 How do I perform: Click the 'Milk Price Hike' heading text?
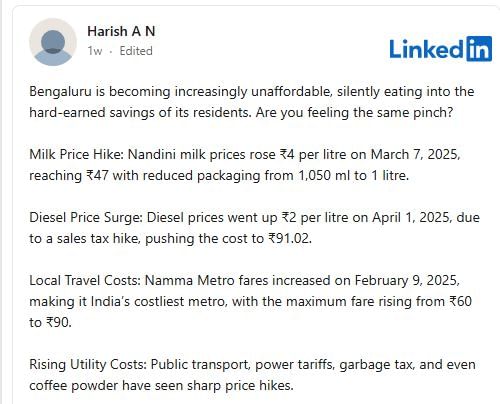click(75, 155)
